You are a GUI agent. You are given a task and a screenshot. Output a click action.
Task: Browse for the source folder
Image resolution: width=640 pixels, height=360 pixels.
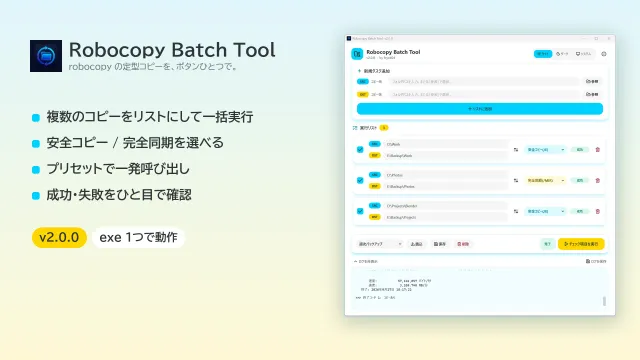[592, 82]
